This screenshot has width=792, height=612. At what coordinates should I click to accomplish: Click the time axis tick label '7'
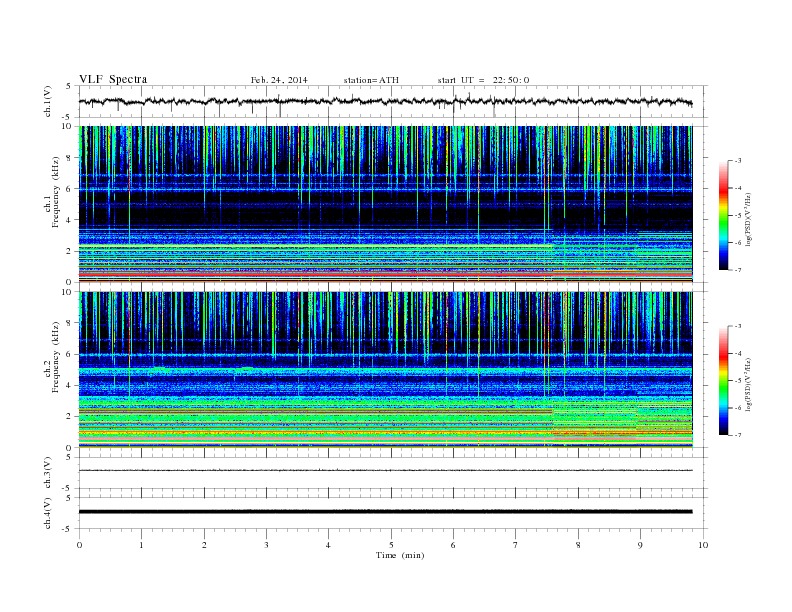pyautogui.click(x=515, y=545)
